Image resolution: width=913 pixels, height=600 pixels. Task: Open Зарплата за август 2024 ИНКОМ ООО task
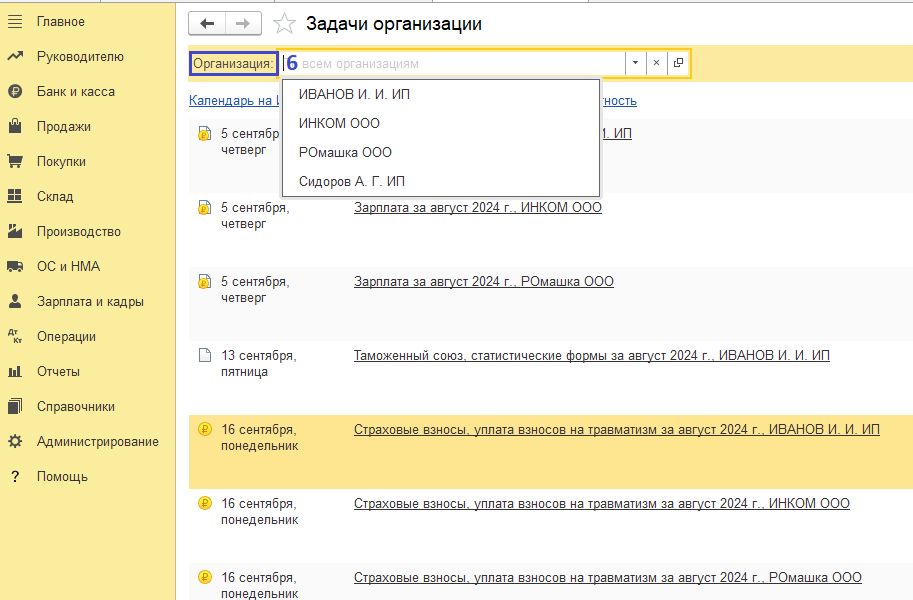click(x=477, y=208)
